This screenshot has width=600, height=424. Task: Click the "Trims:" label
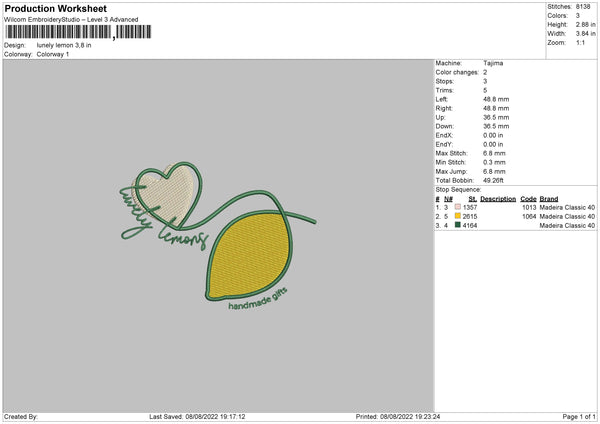point(445,90)
